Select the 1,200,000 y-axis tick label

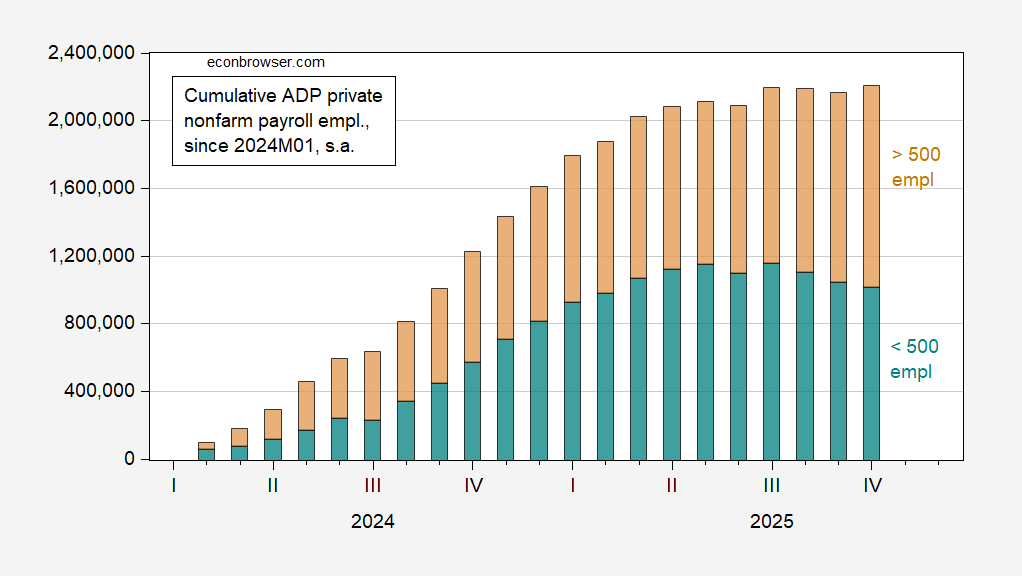click(93, 256)
